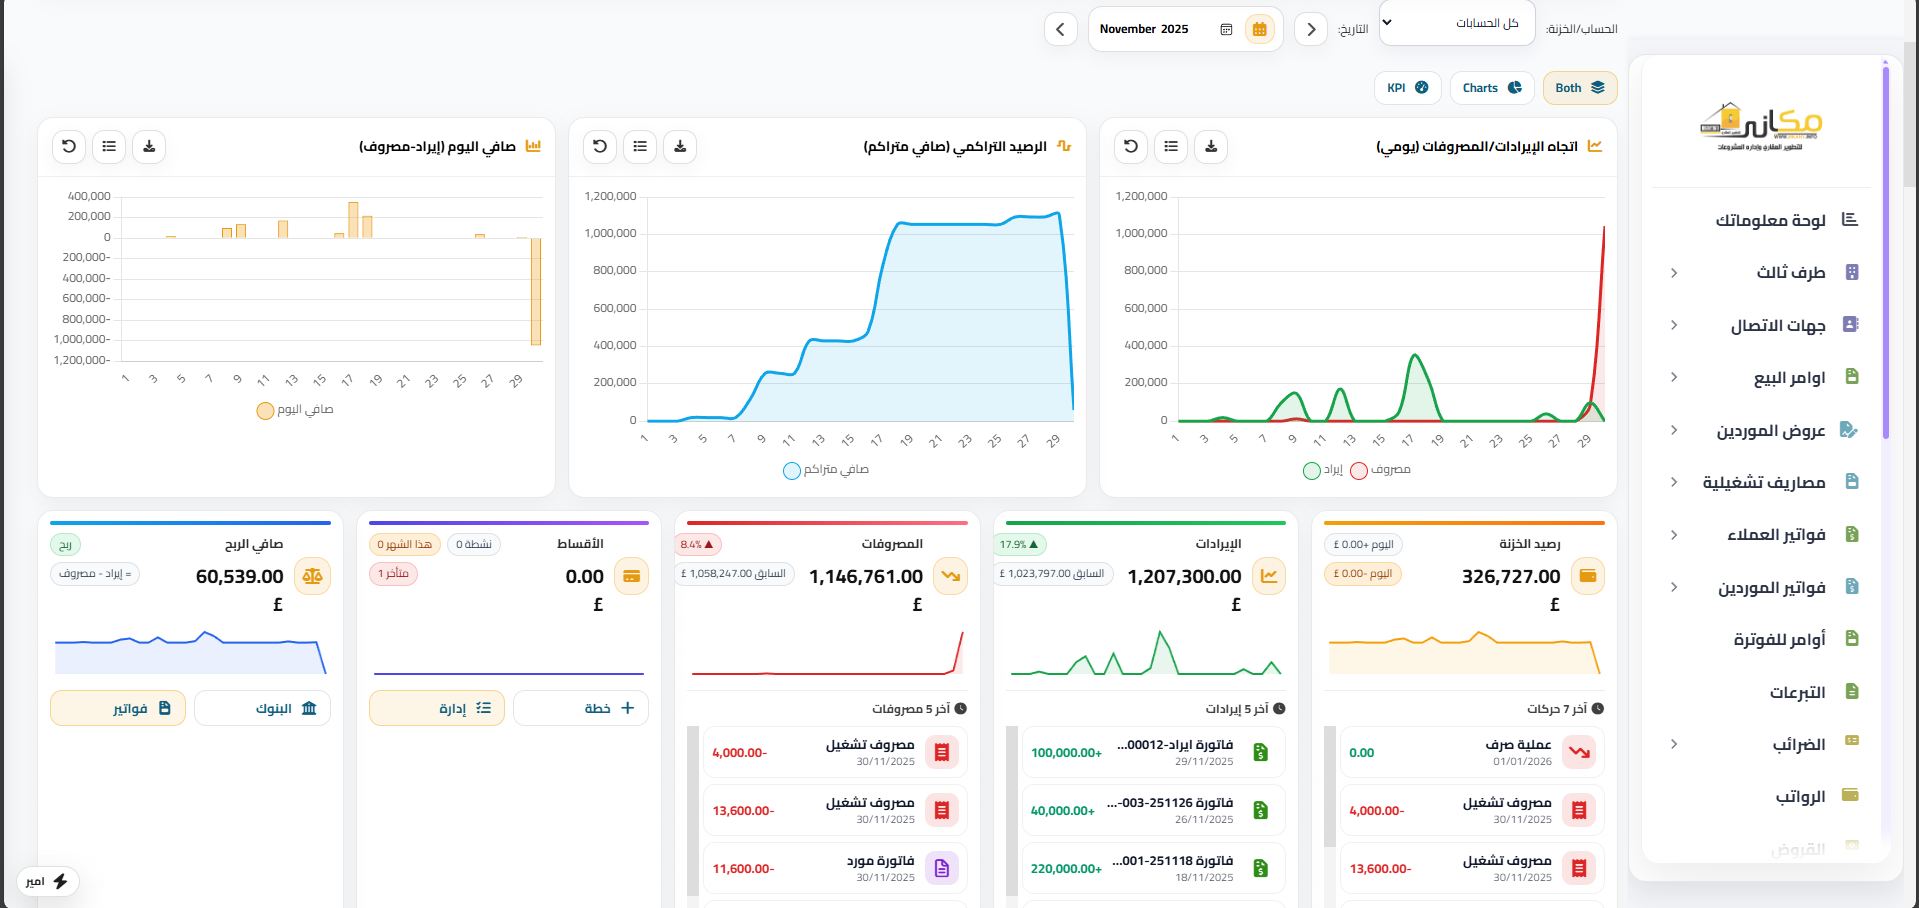
Task: Click the November 2025 date field
Action: pos(1145,30)
